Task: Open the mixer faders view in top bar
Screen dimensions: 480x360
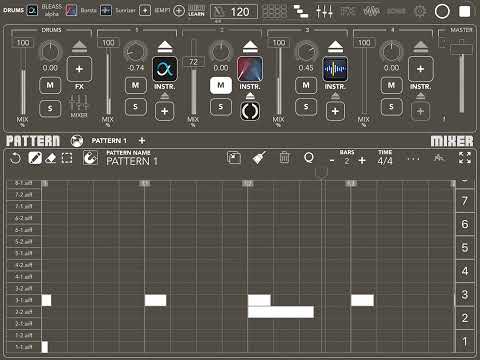Action: click(x=324, y=11)
